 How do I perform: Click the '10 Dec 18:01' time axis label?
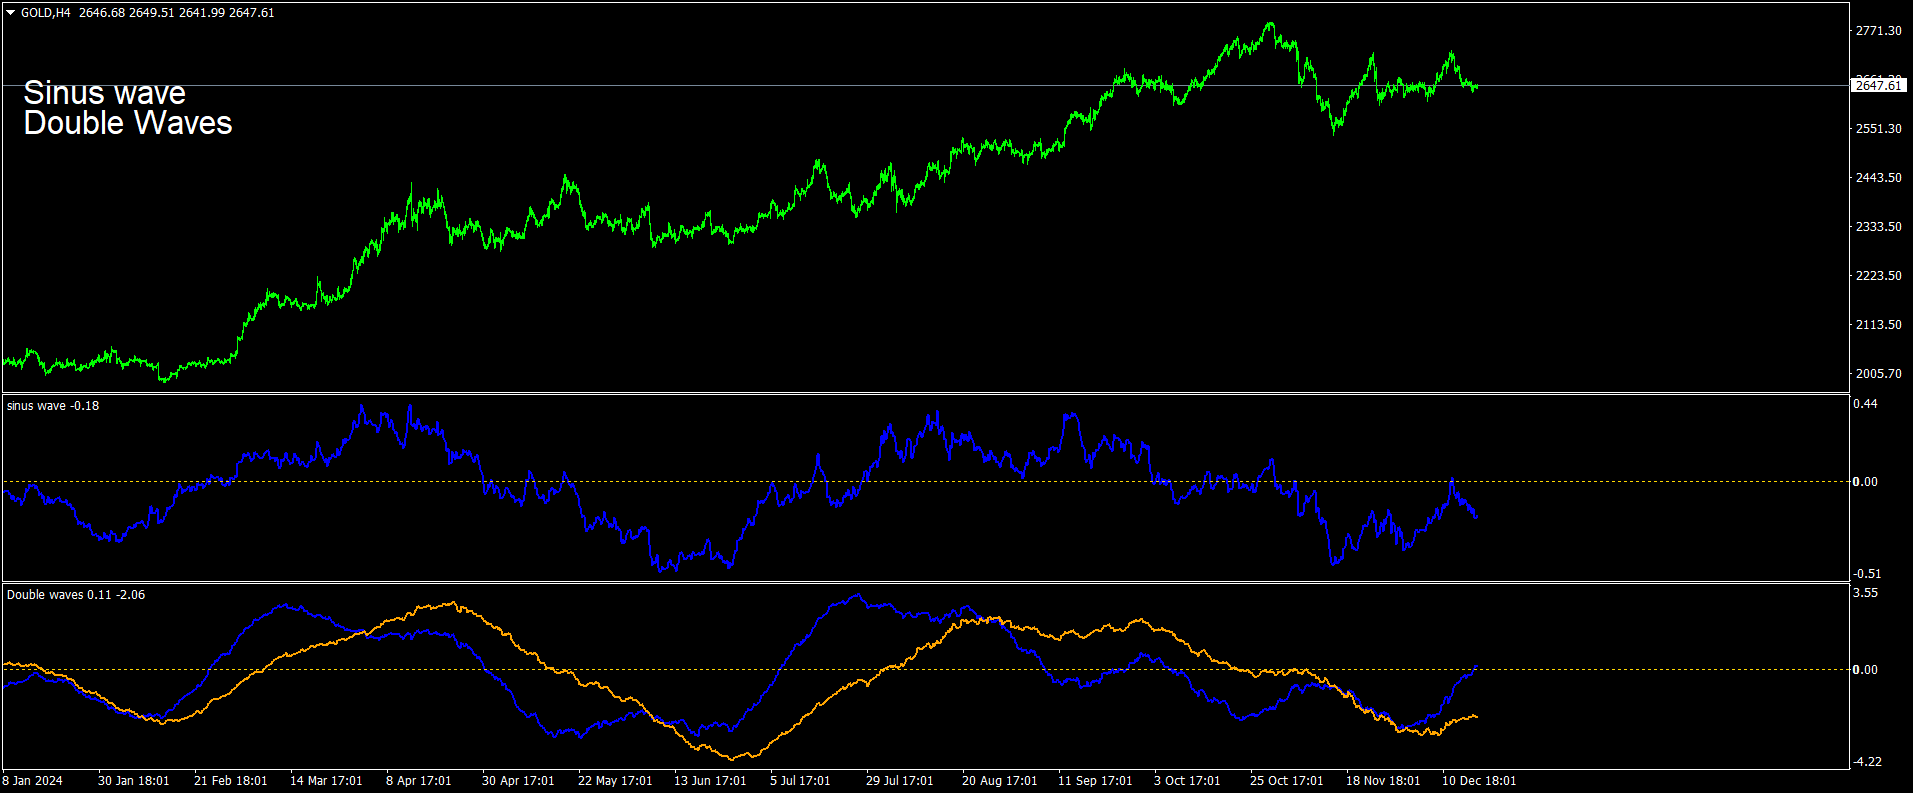[1479, 781]
